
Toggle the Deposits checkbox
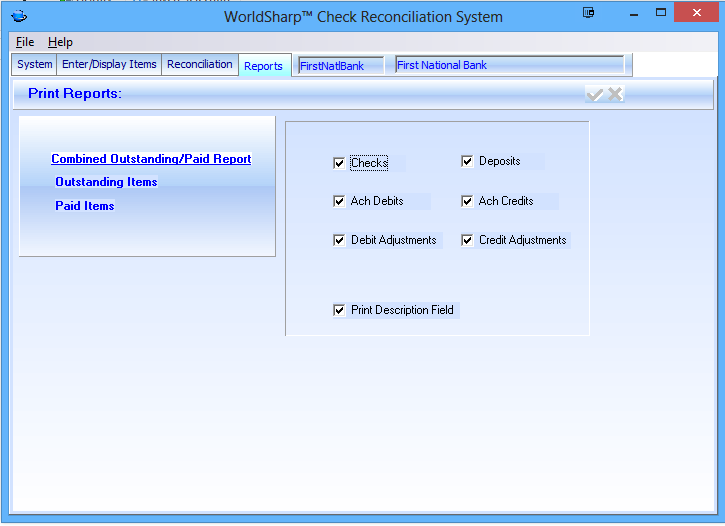pos(467,161)
